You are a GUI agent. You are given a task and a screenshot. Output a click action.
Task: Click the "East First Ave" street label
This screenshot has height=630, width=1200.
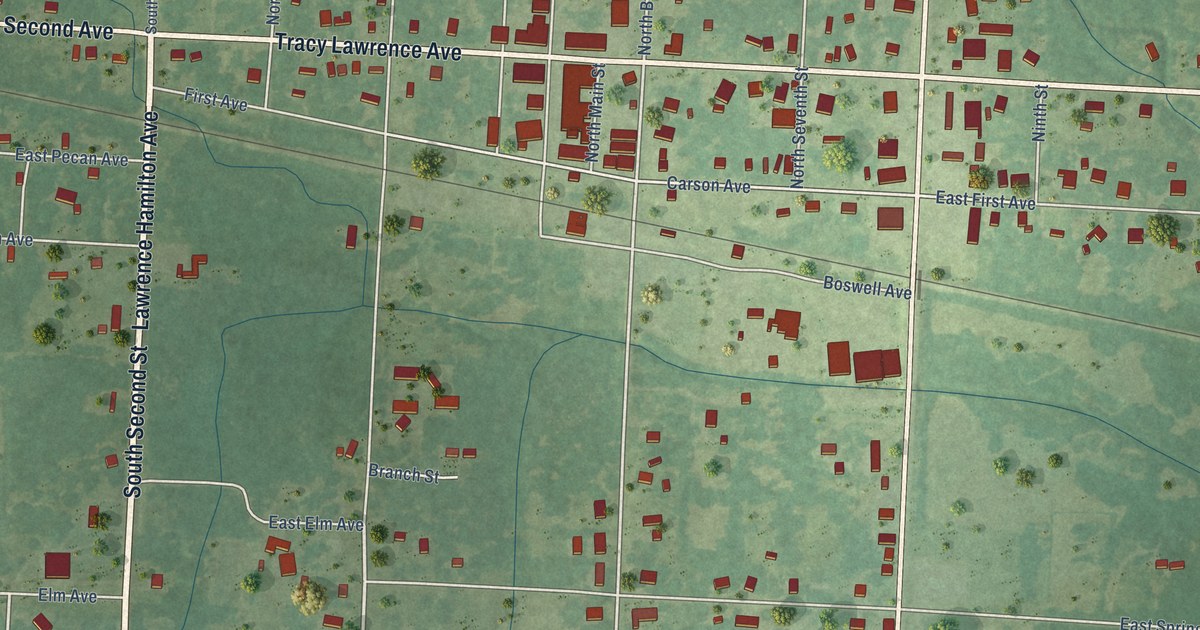[x=985, y=201]
